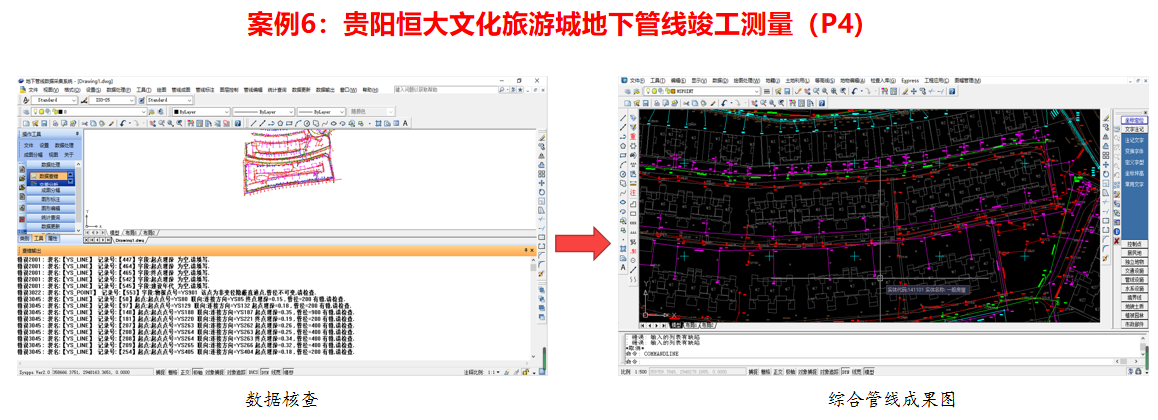Click Text A icon in left toolbar
Screen dimensions: 1158x420
pos(405,123)
